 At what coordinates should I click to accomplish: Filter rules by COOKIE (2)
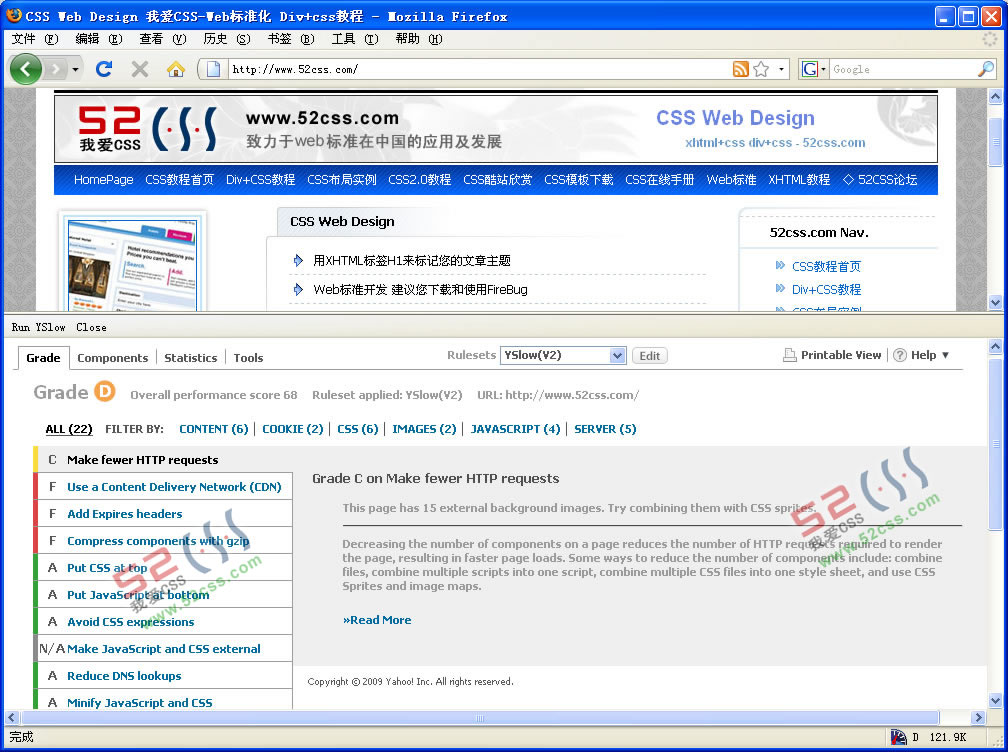(292, 429)
